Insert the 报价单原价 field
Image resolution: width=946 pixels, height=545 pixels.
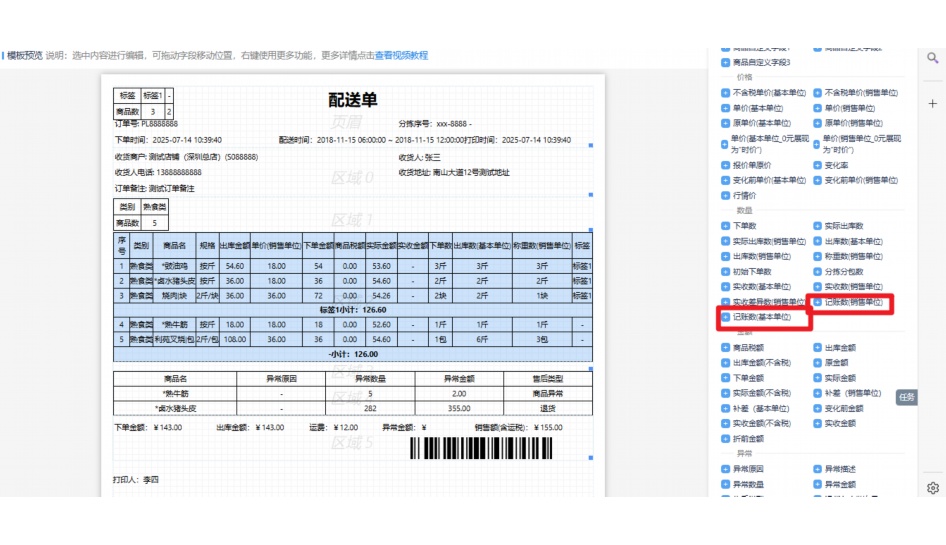pos(752,165)
